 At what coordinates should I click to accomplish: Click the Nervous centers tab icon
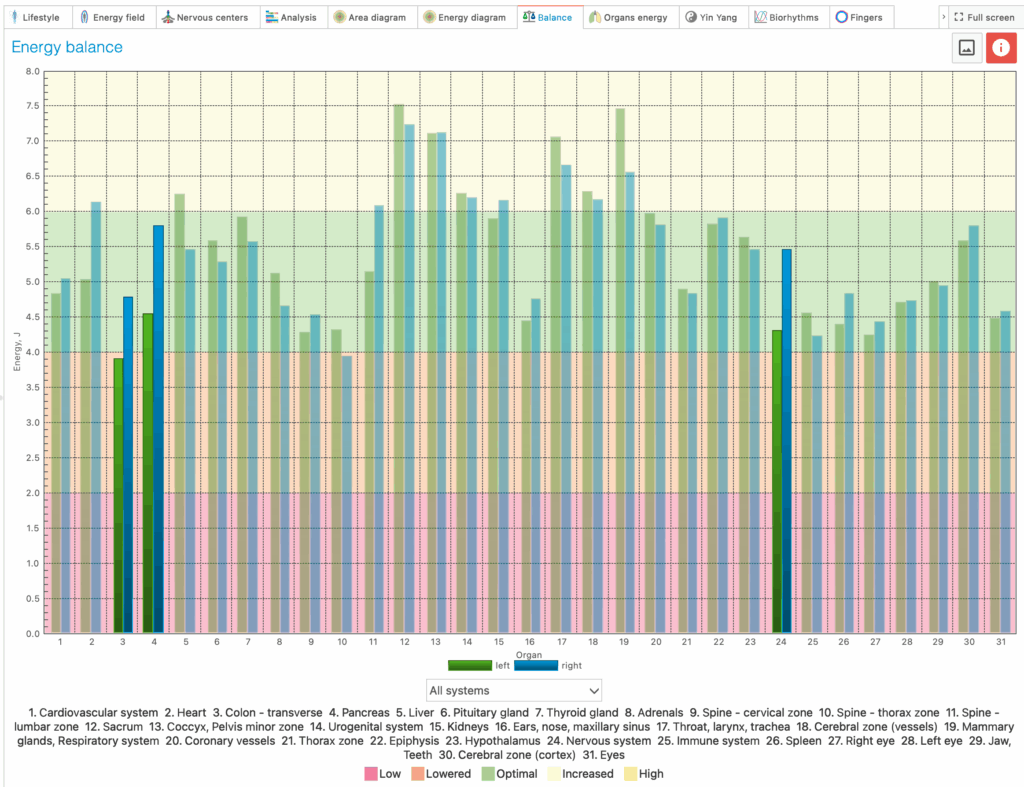[x=169, y=17]
